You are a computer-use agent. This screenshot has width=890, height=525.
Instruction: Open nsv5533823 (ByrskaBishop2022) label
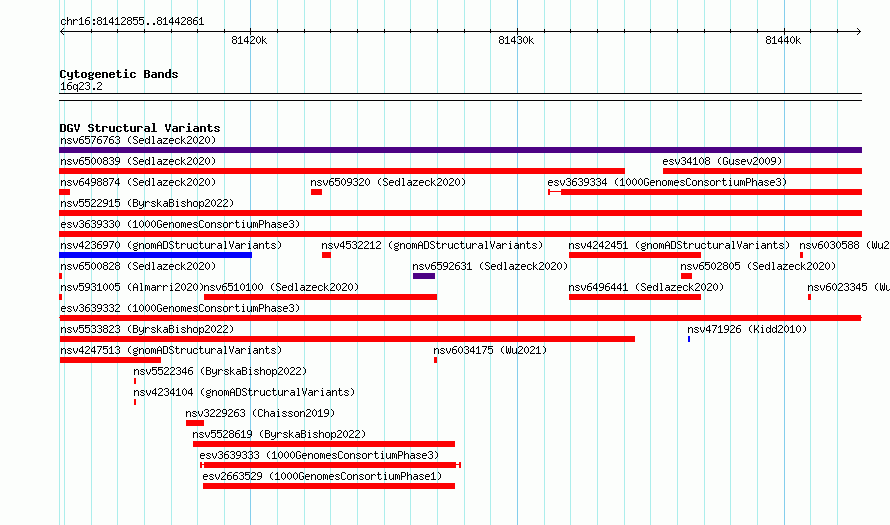(x=147, y=329)
